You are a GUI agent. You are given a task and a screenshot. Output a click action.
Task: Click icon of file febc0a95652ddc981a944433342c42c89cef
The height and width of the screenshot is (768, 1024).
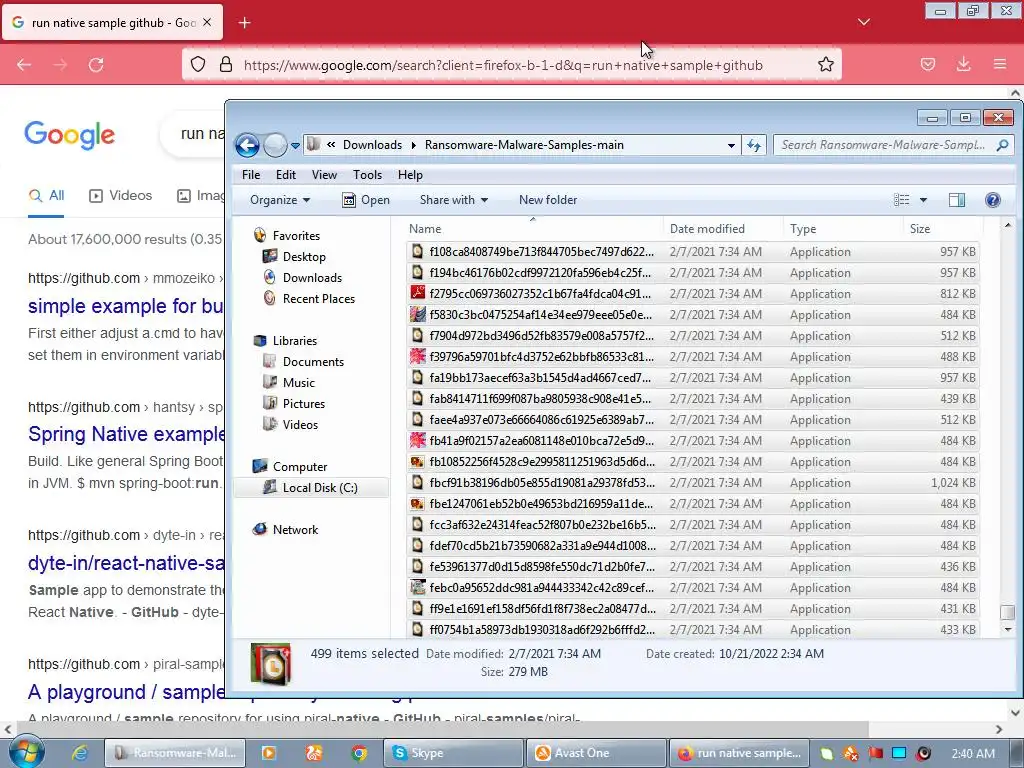(x=417, y=587)
